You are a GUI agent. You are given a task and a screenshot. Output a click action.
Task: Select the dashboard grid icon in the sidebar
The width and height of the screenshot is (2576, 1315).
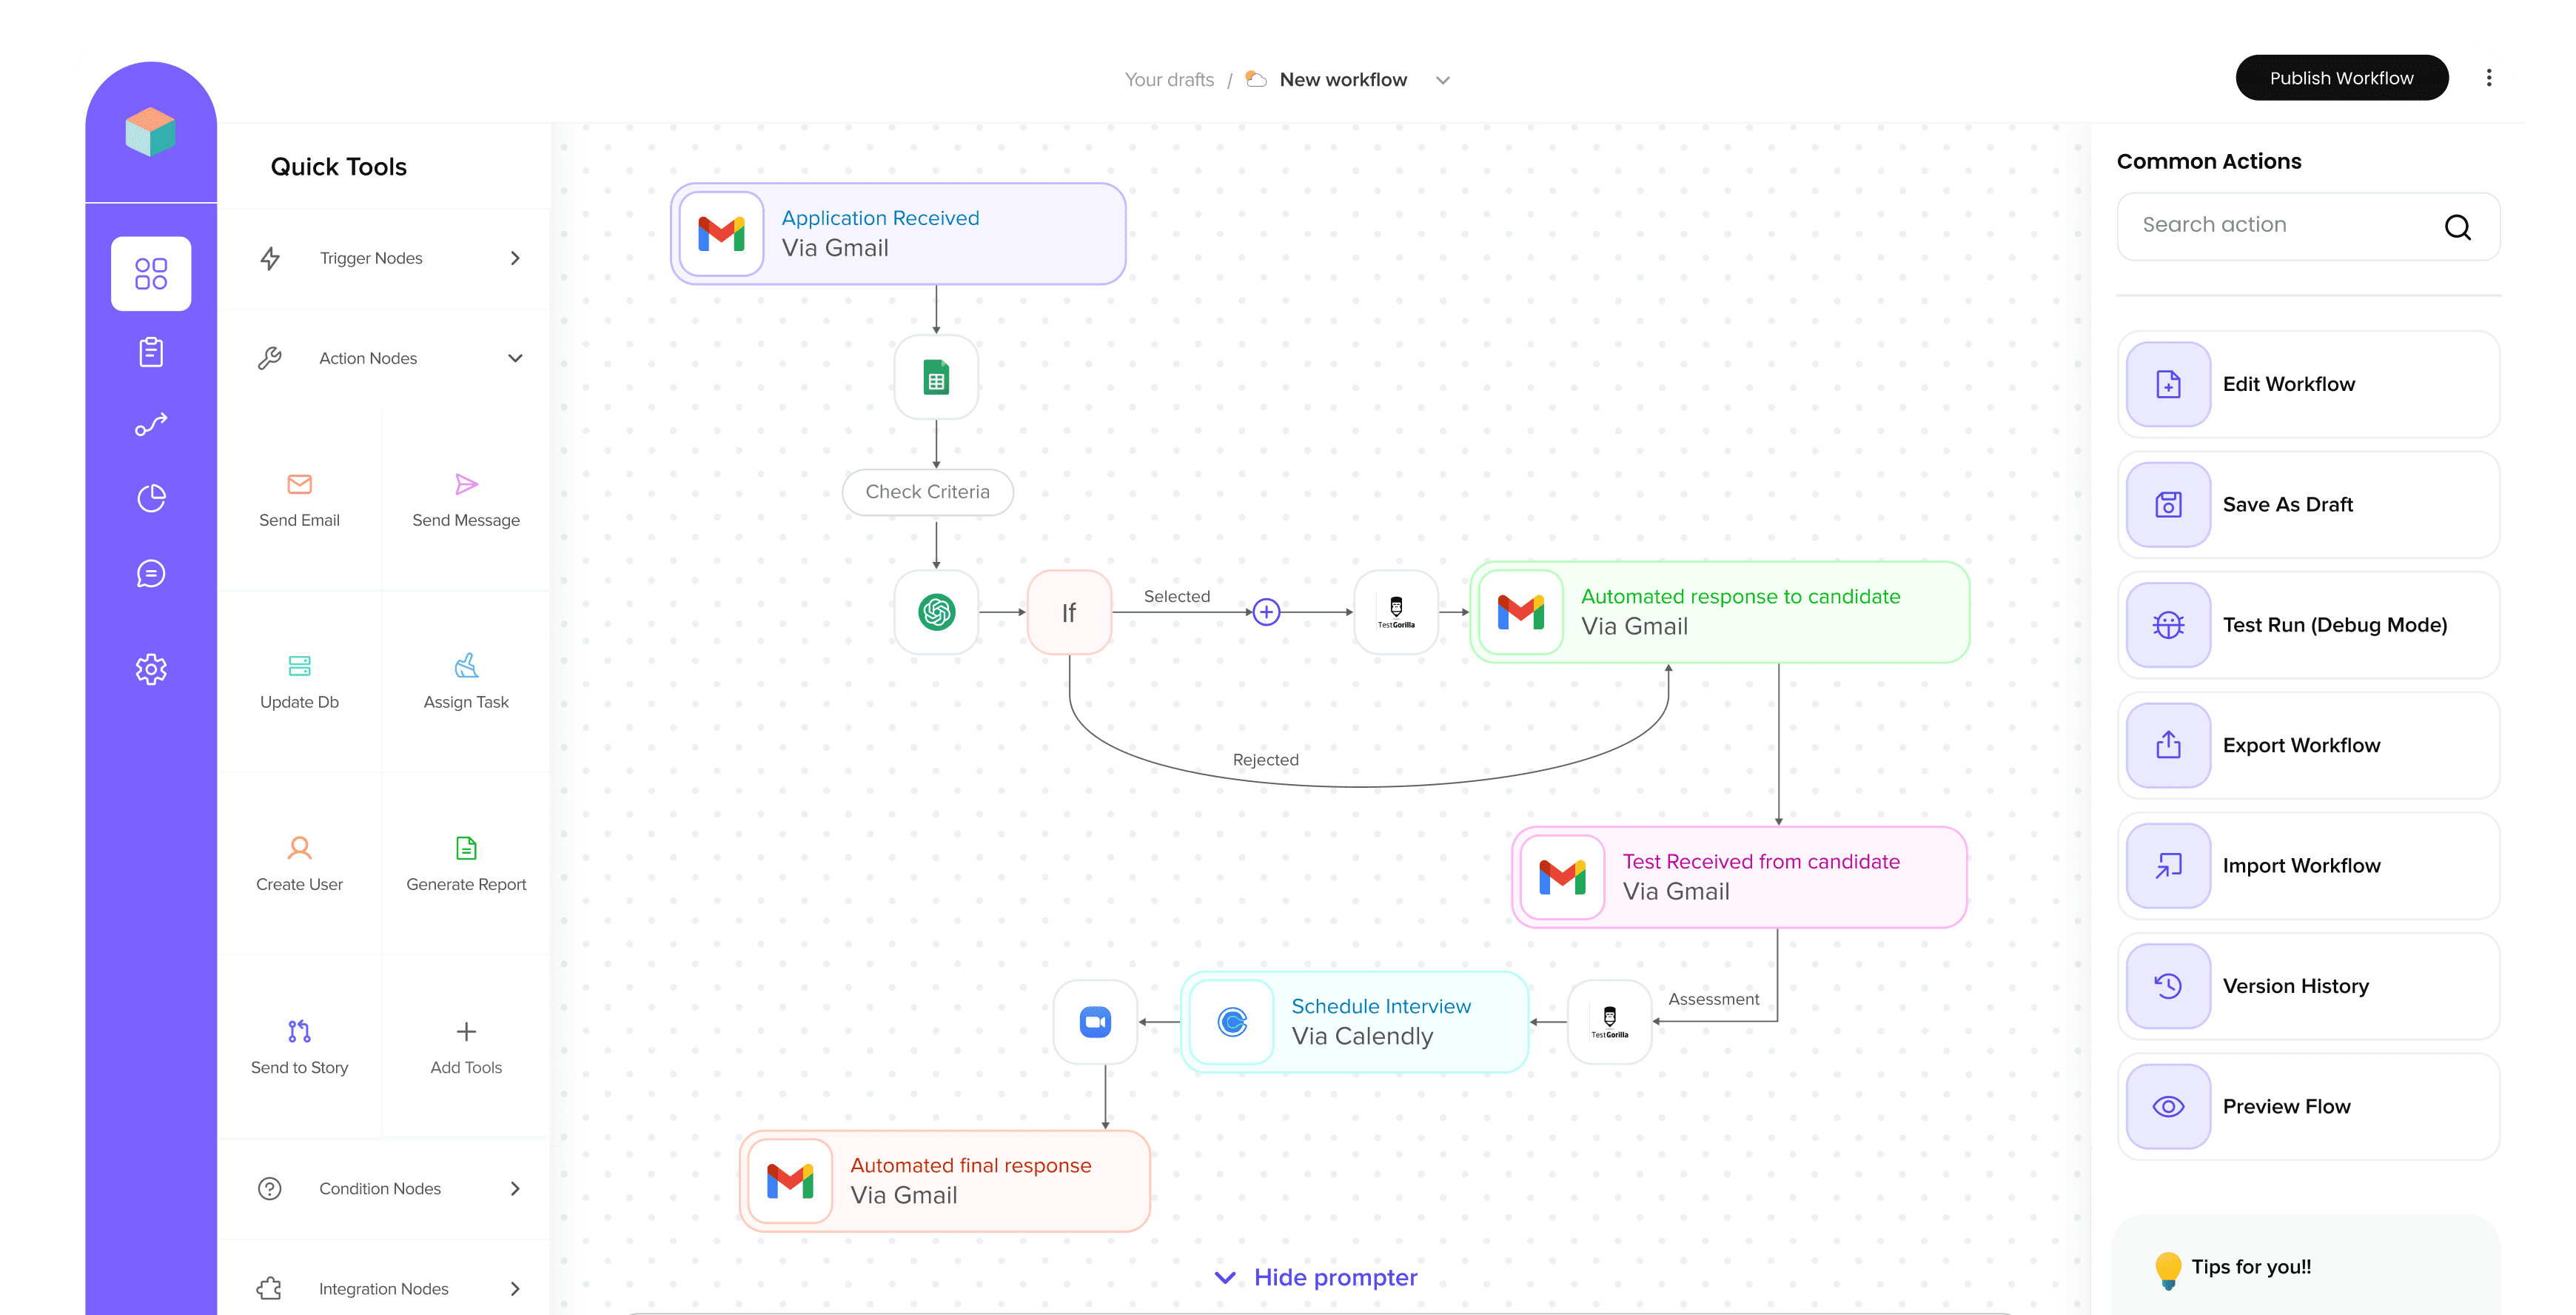pyautogui.click(x=151, y=273)
